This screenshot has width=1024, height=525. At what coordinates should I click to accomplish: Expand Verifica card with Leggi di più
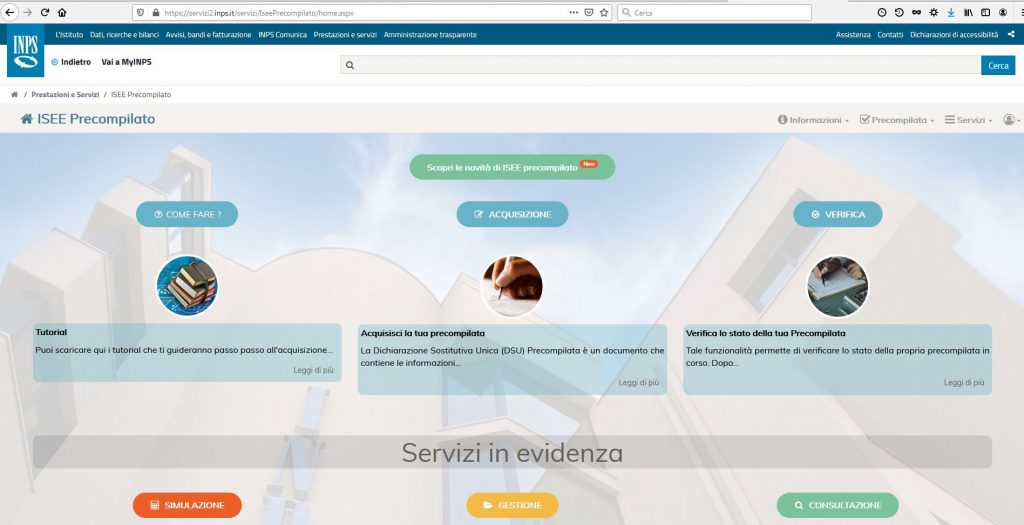[964, 383]
